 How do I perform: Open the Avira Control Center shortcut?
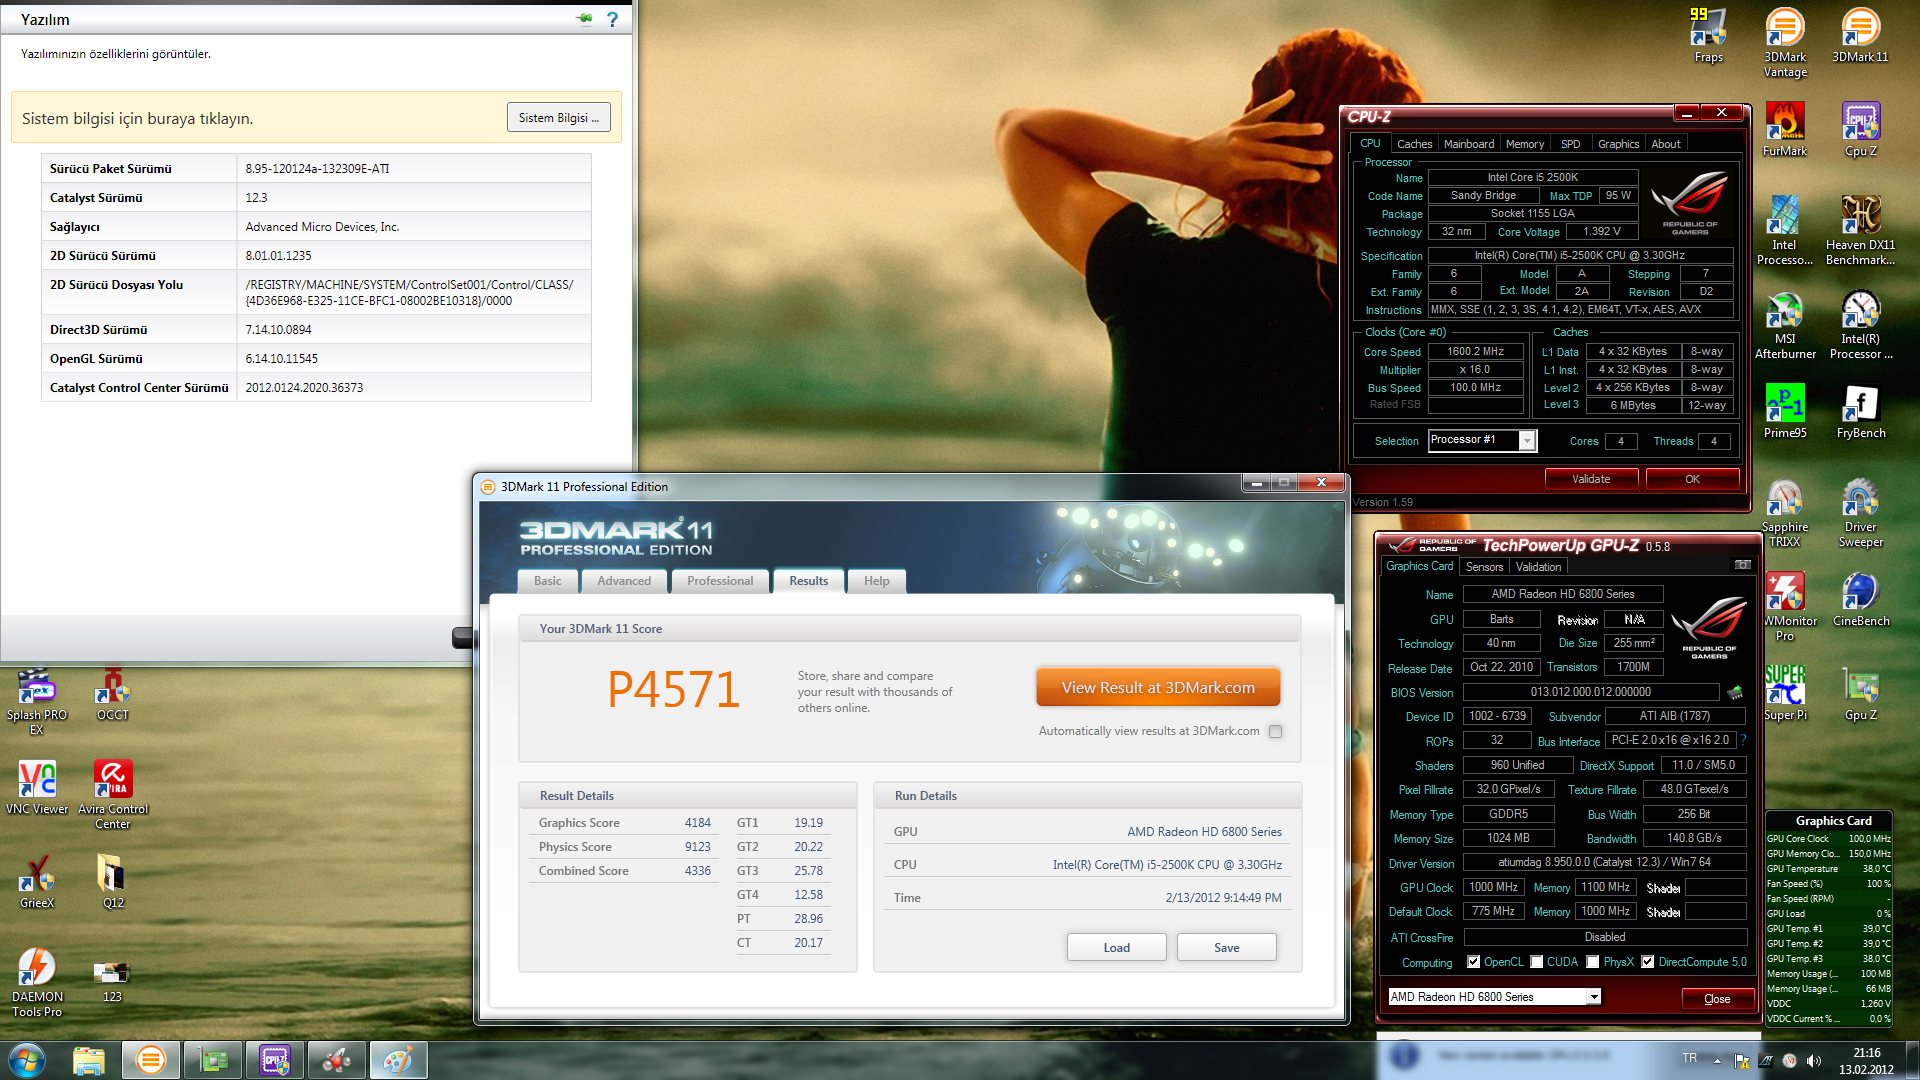point(113,795)
